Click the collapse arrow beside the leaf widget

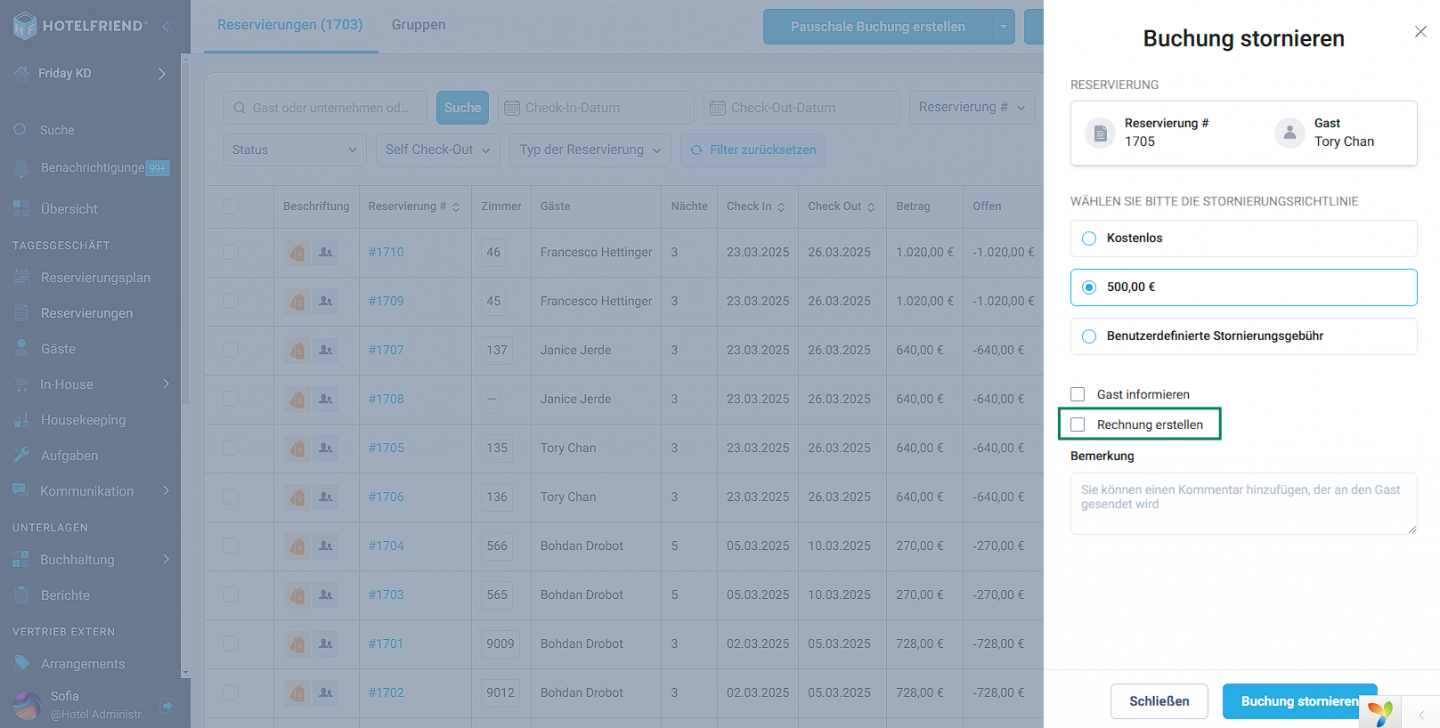tap(1421, 714)
